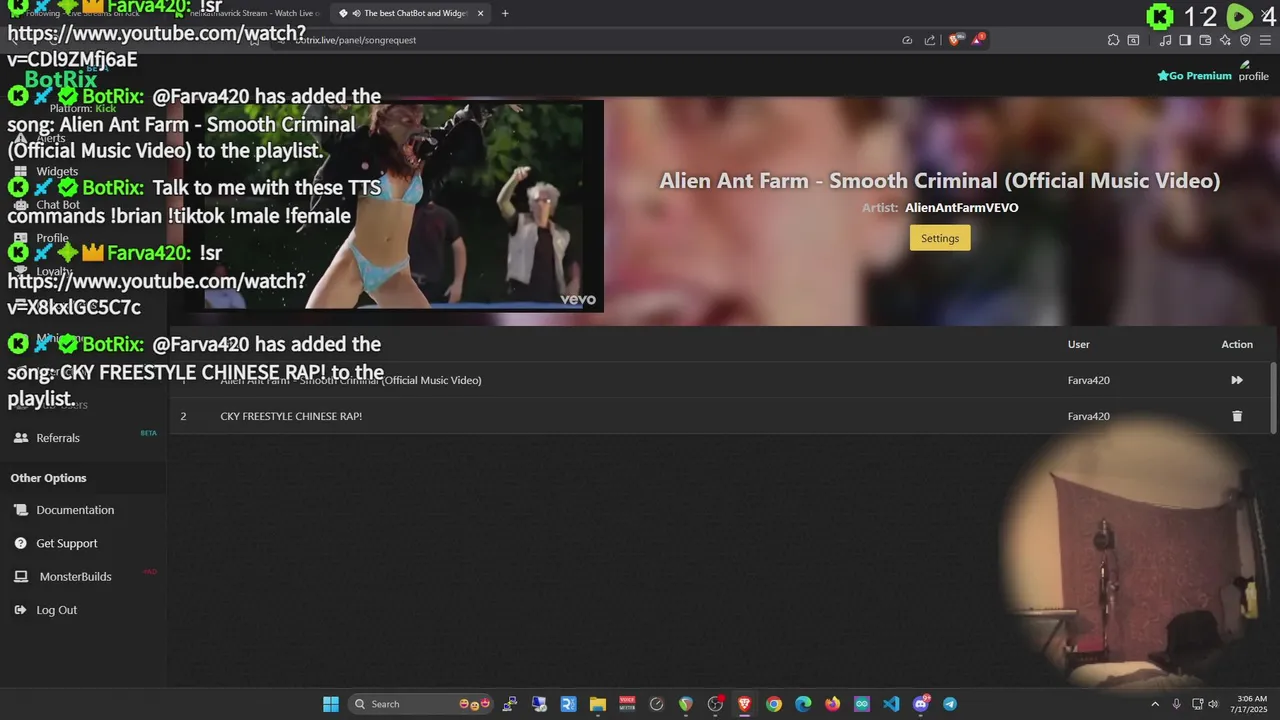Click the Go Premium link

1194,76
